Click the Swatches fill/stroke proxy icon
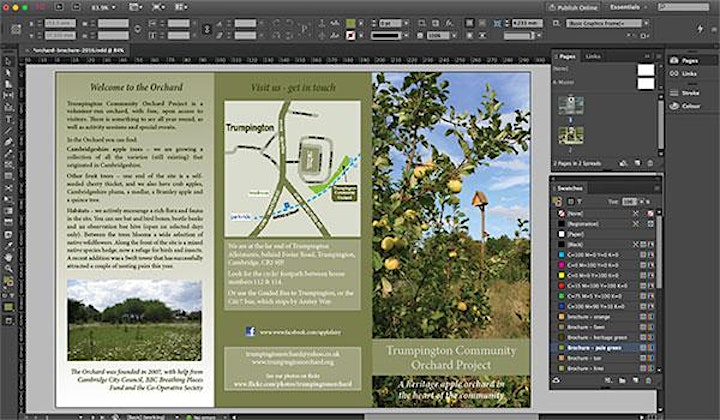Viewport: 720px width, 420px height. [557, 201]
